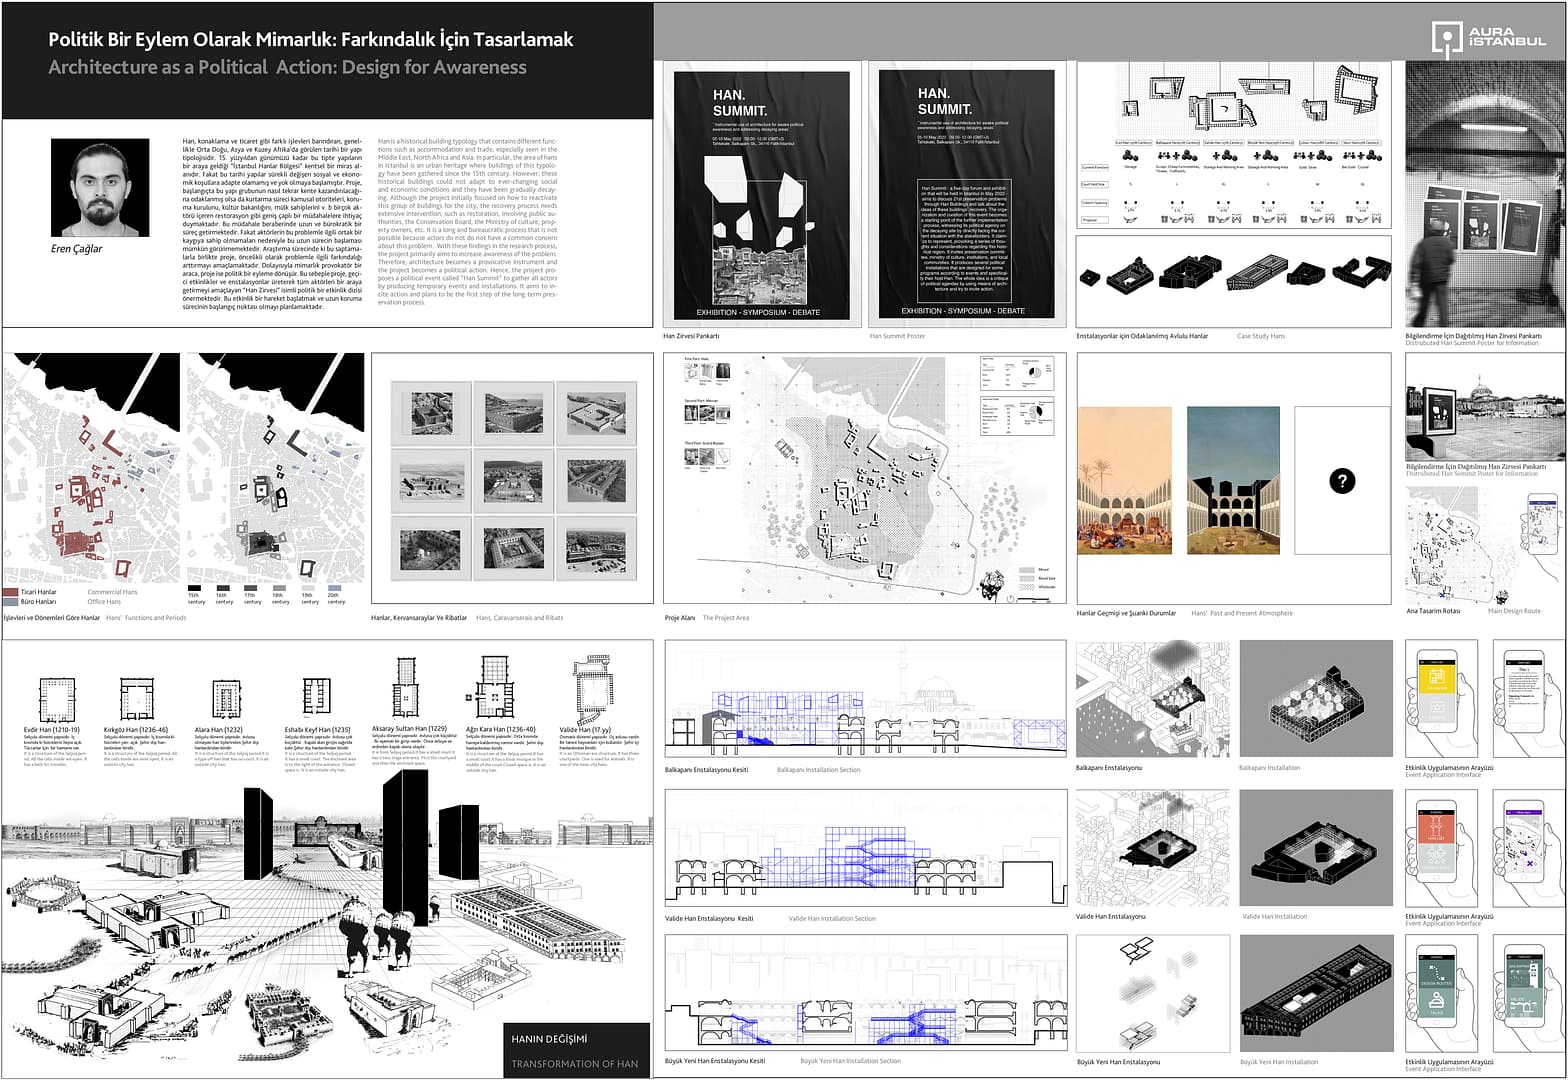Image resolution: width=1568 pixels, height=1080 pixels.
Task: Click the red Ticari Hanlar legend swatch
Action: pos(11,592)
